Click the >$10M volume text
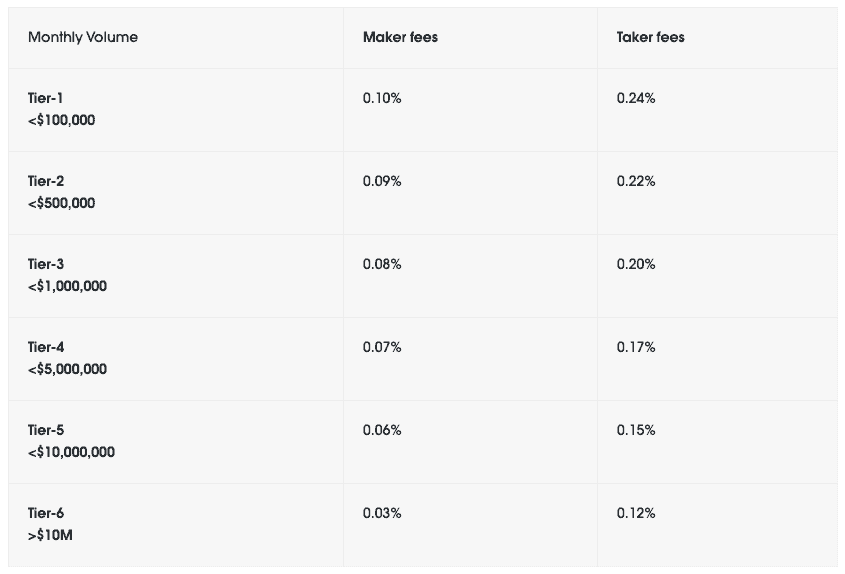This screenshot has height=574, width=845. coord(50,535)
